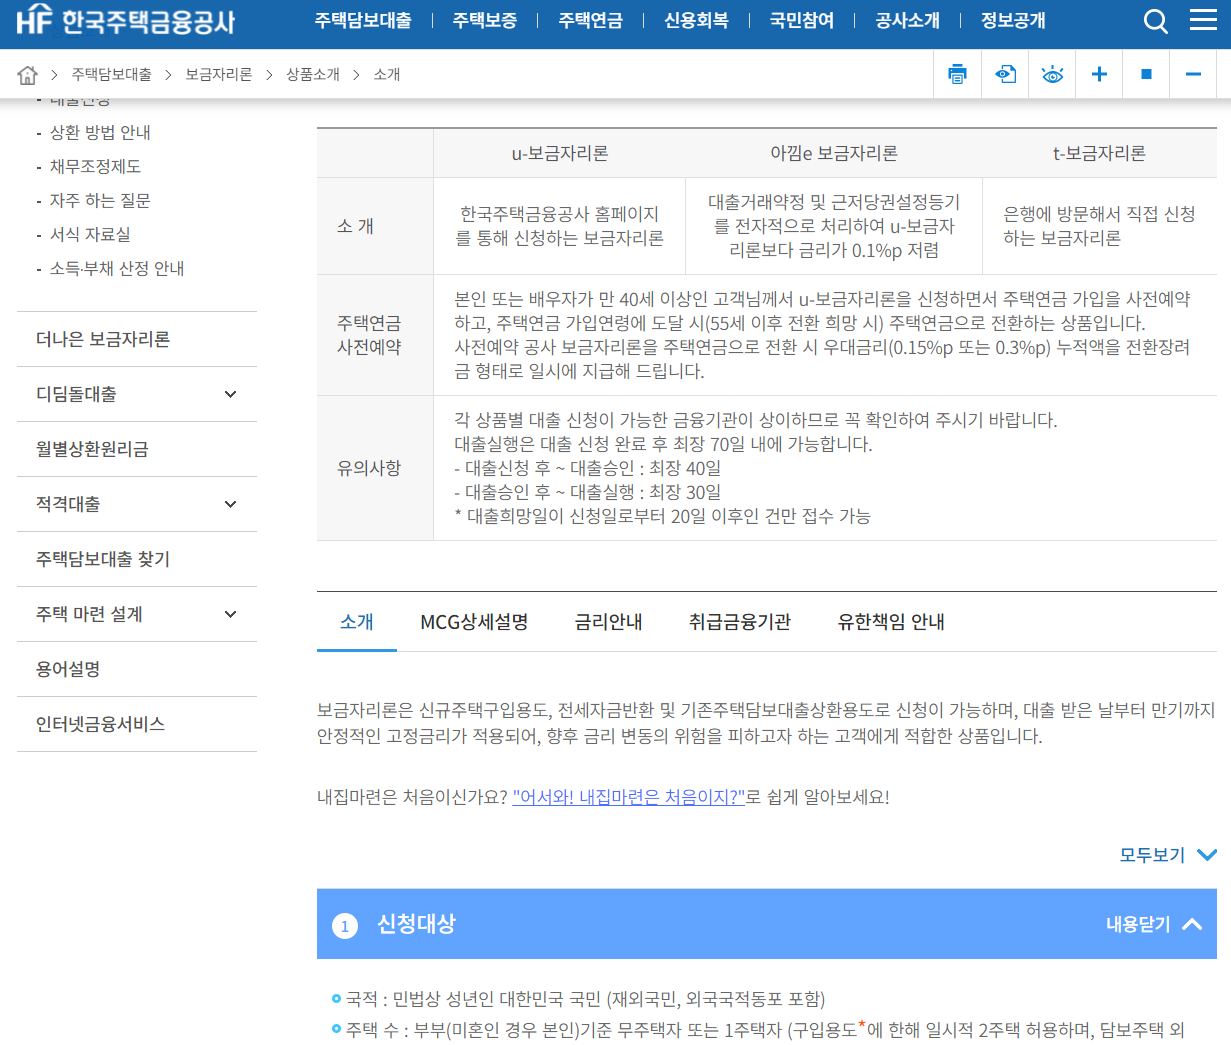This screenshot has width=1231, height=1045.
Task: Click the 아낌e 보금자리론 column header
Action: 834,153
